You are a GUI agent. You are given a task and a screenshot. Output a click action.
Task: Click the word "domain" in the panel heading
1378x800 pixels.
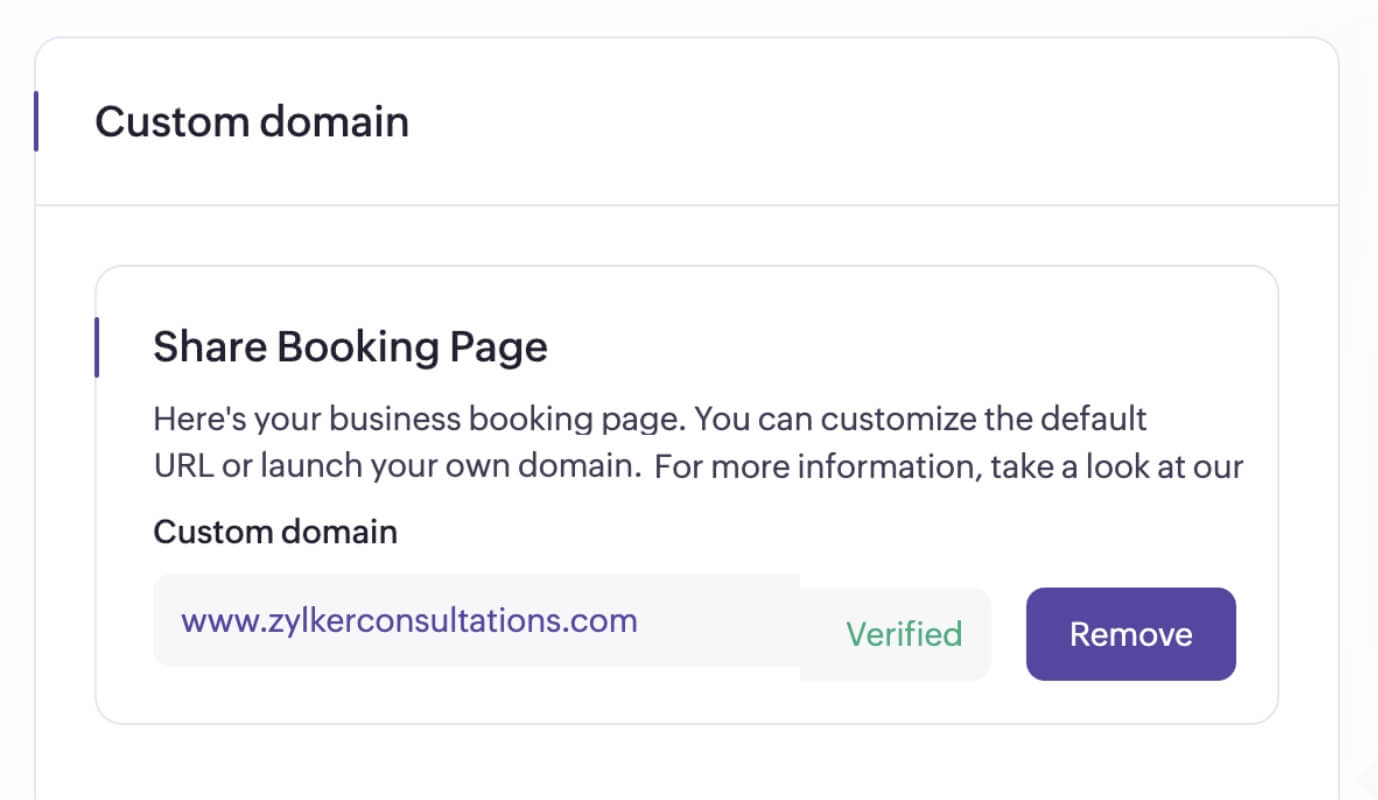[x=333, y=122]
